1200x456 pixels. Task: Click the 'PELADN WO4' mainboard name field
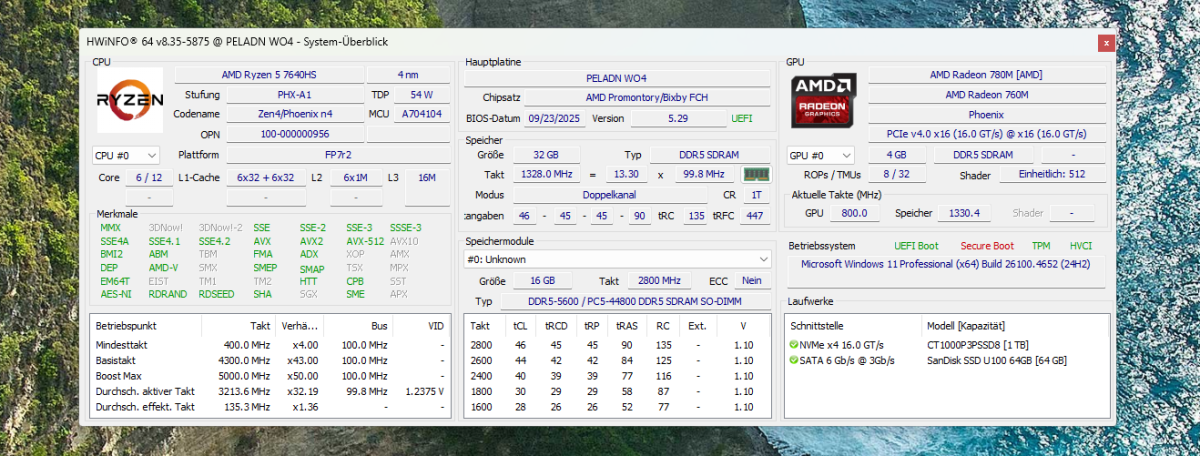(616, 78)
